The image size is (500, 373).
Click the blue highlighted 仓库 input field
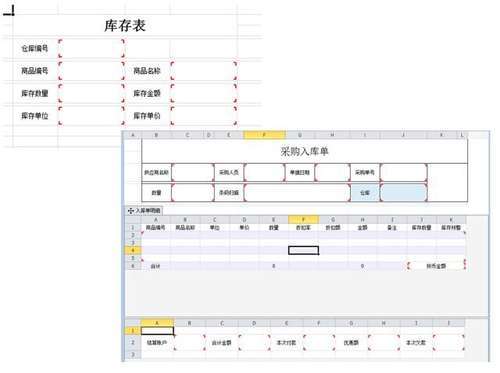[403, 193]
